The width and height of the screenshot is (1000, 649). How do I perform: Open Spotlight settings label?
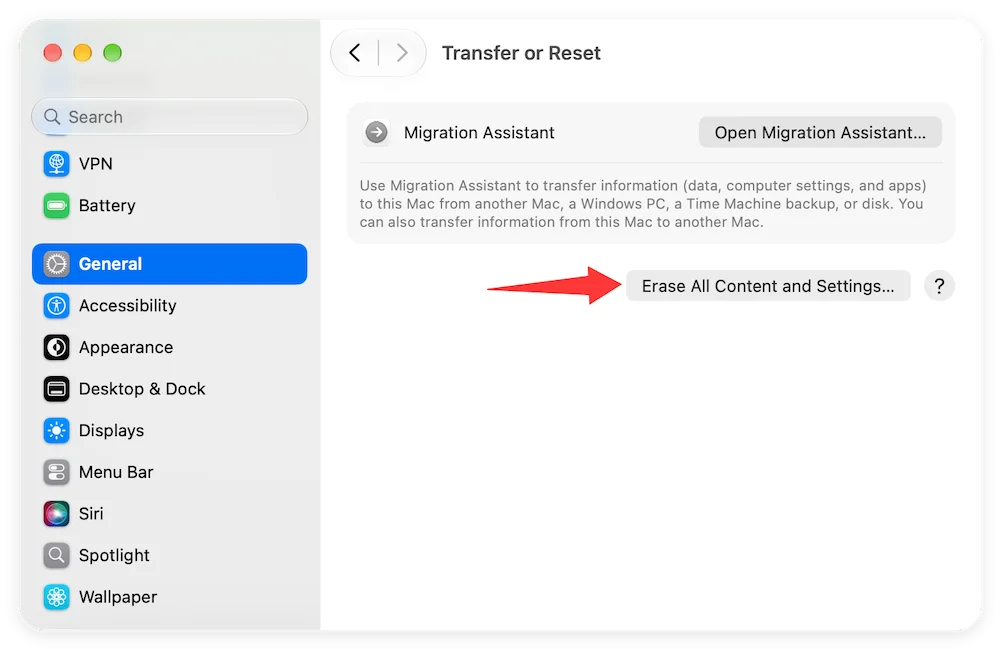point(114,555)
